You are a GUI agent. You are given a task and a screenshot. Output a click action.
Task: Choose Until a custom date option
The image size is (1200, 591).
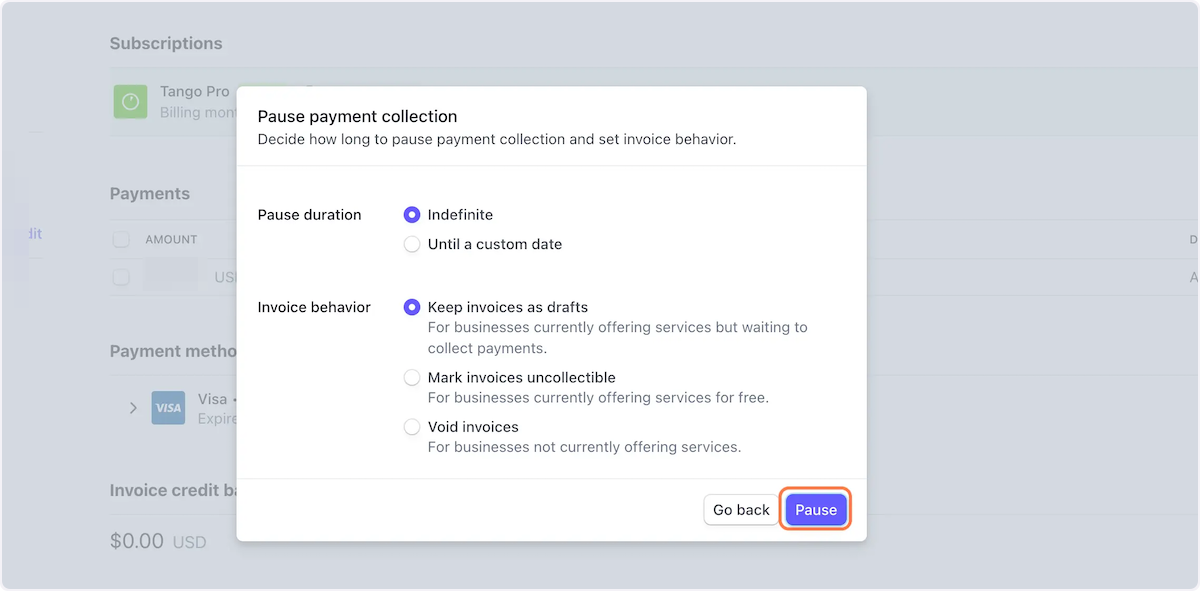[x=412, y=244]
